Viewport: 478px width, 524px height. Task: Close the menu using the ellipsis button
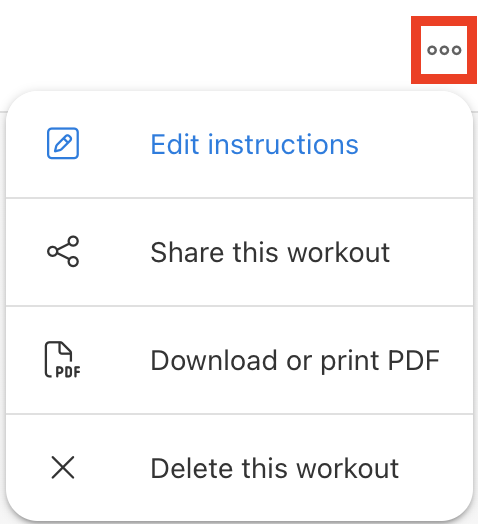point(444,50)
